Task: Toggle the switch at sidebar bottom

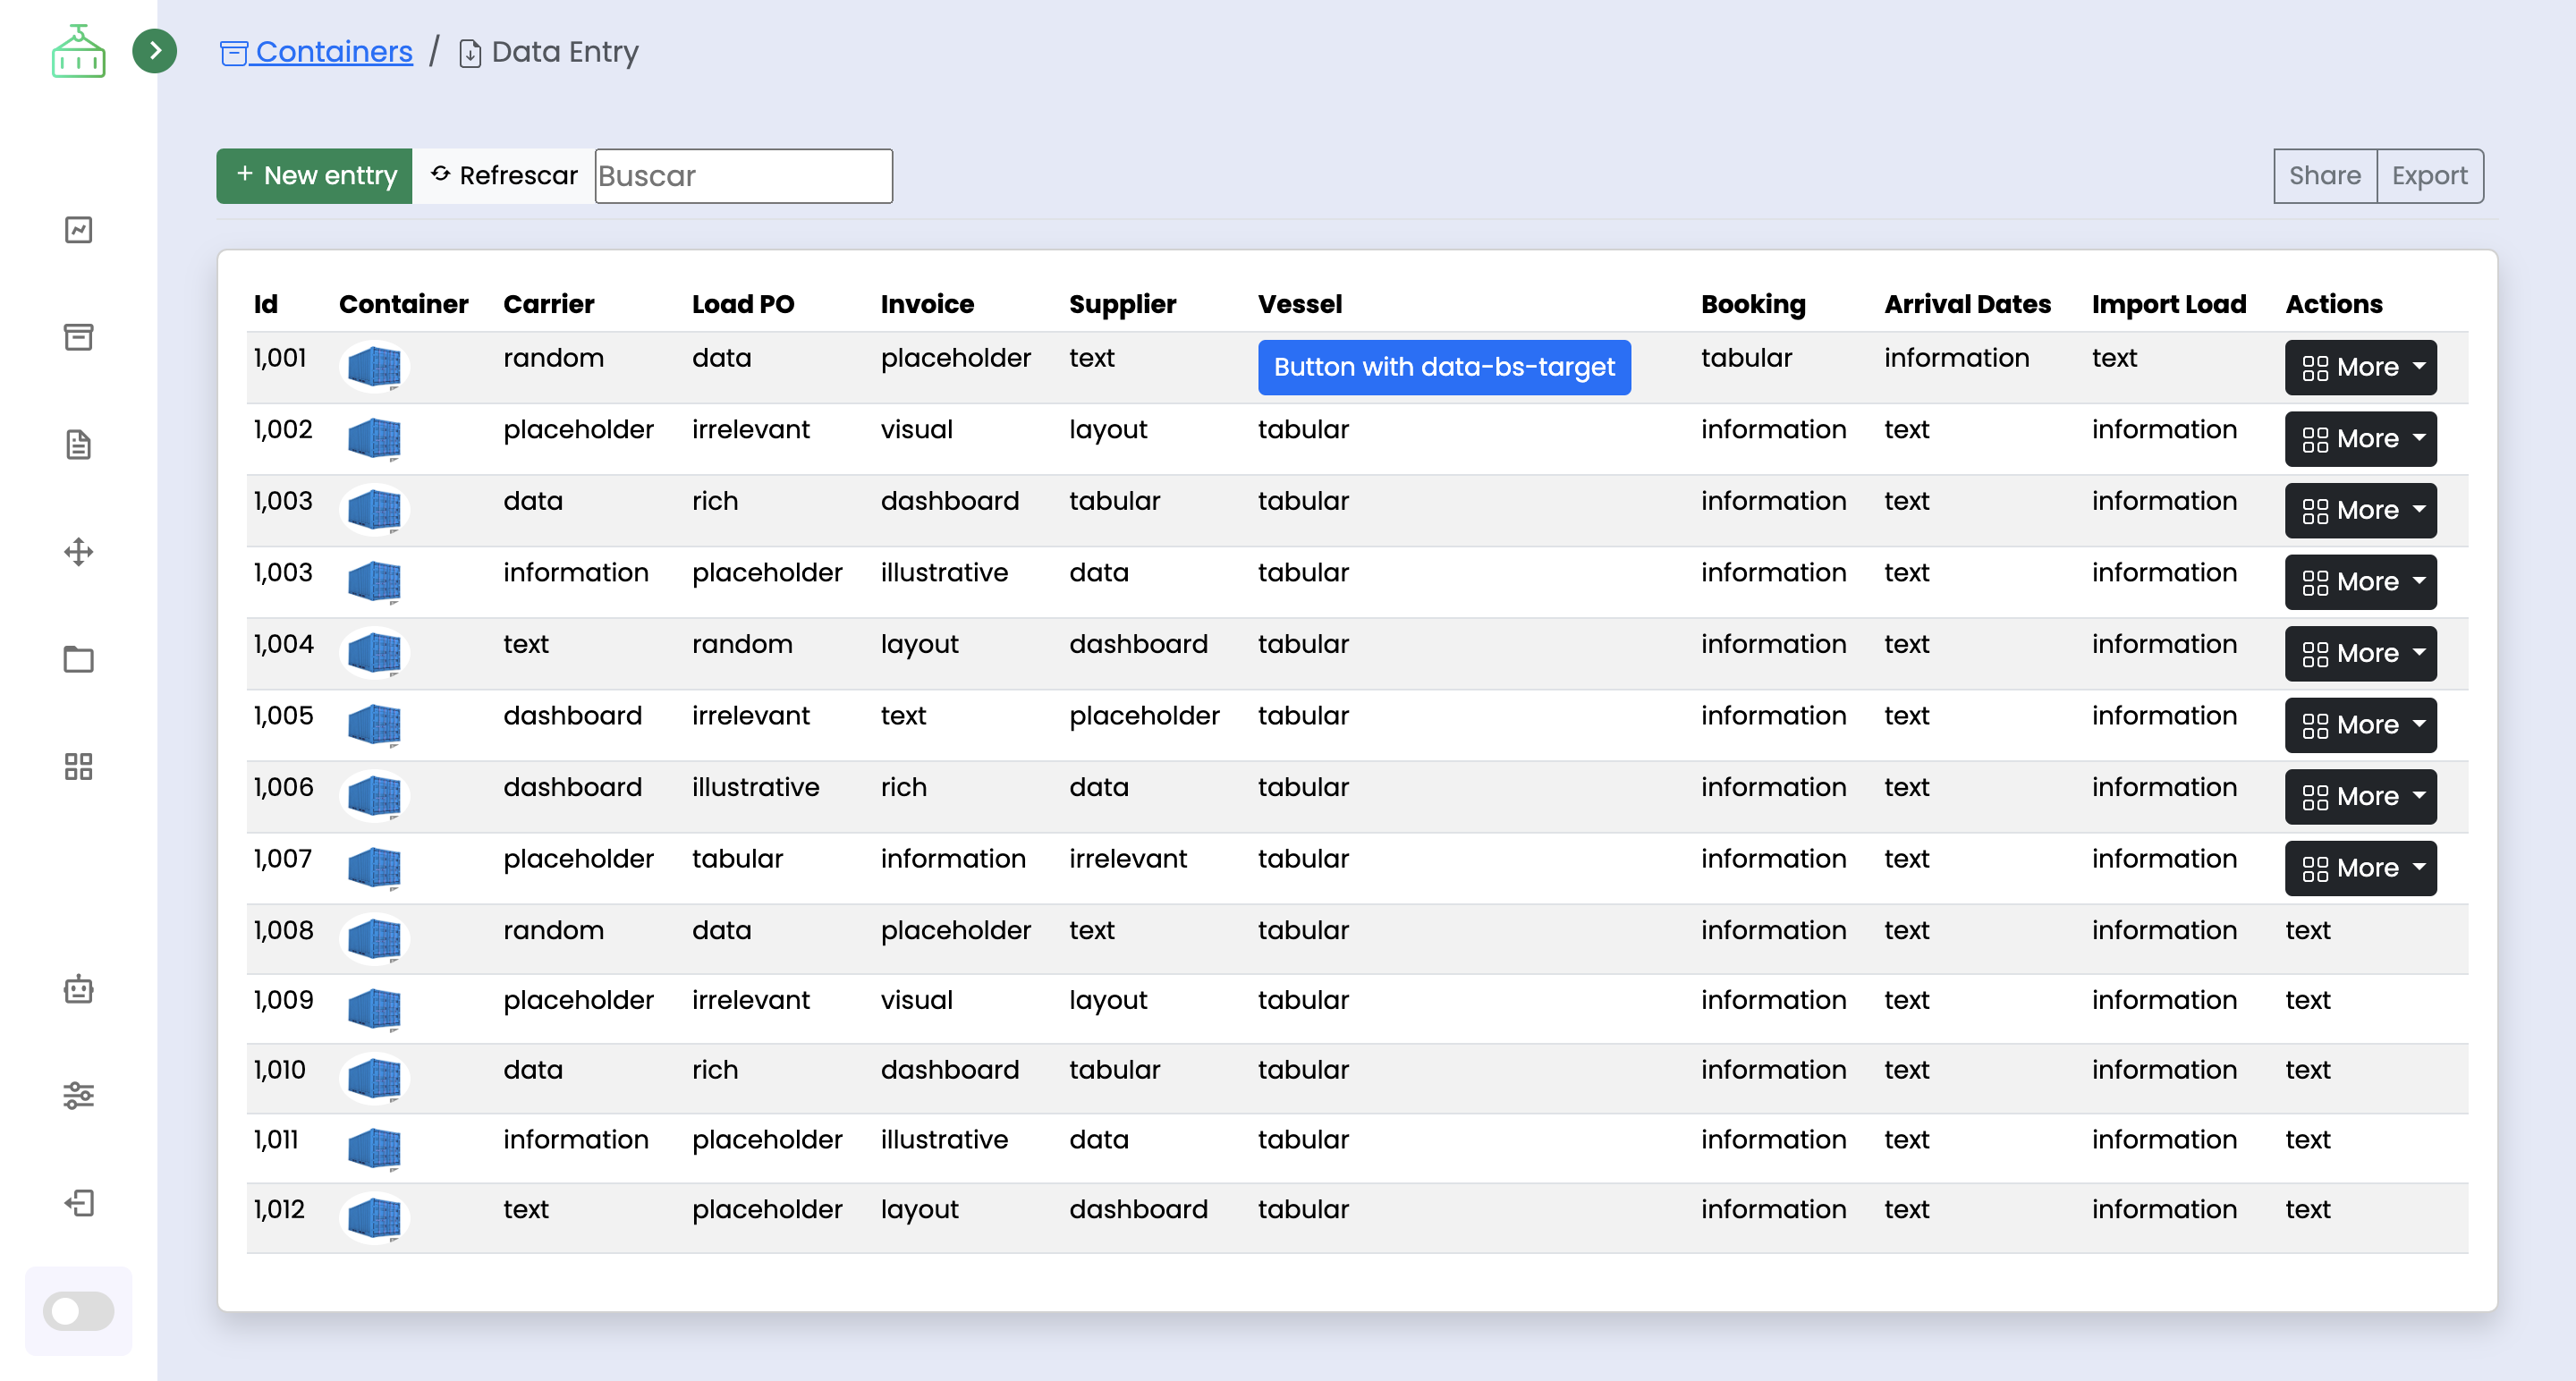Action: (x=78, y=1311)
